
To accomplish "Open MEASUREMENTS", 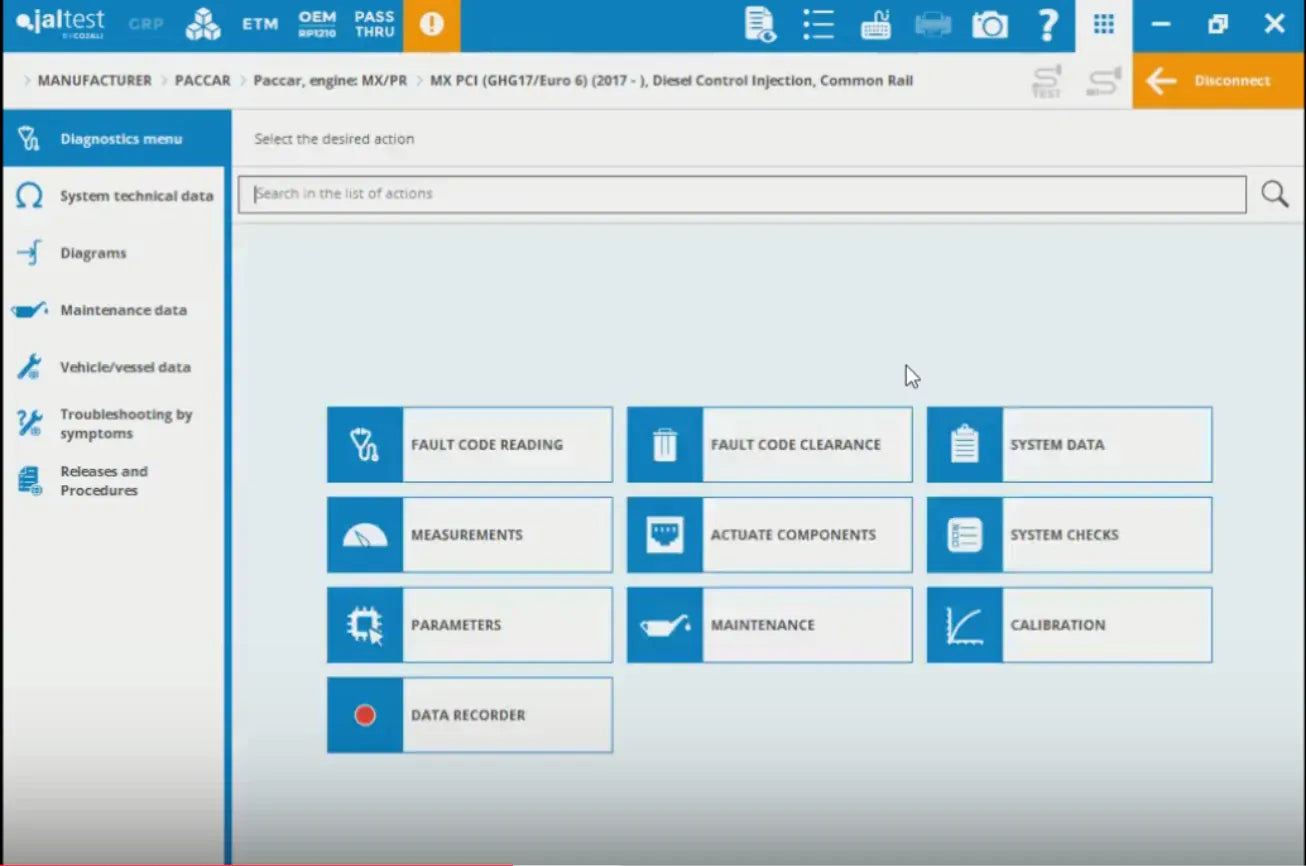I will pyautogui.click(x=470, y=535).
